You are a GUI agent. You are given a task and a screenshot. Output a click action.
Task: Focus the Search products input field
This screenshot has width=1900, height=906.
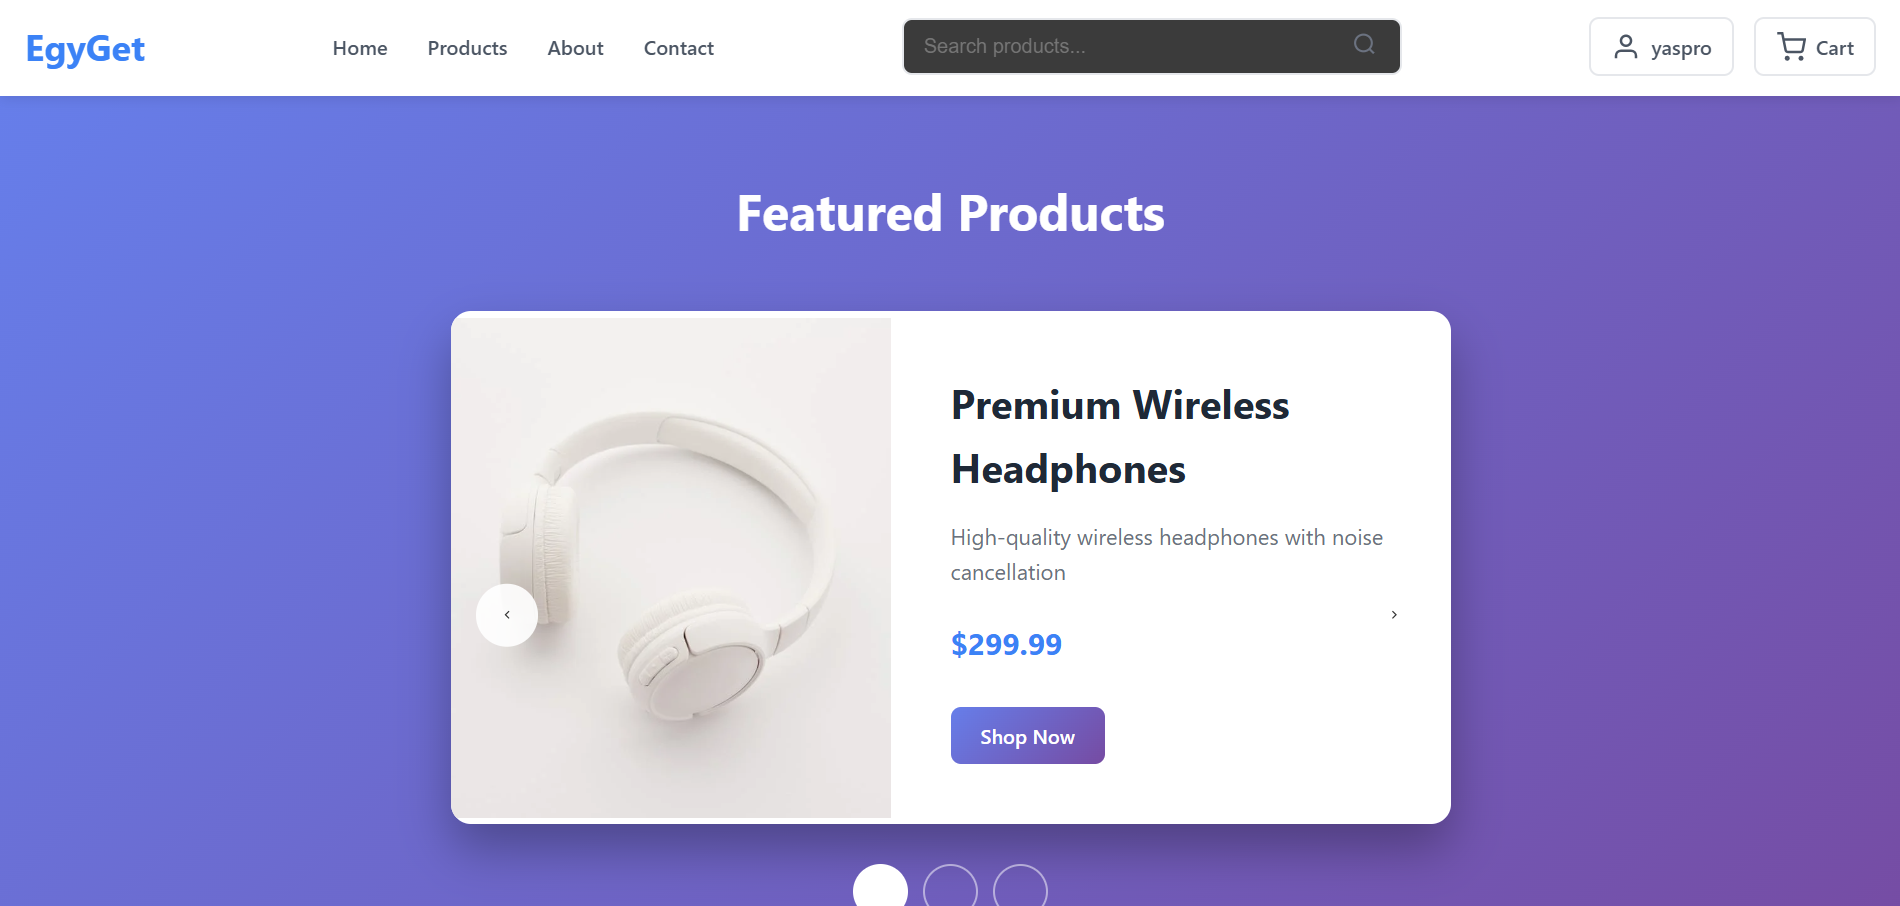point(1152,46)
